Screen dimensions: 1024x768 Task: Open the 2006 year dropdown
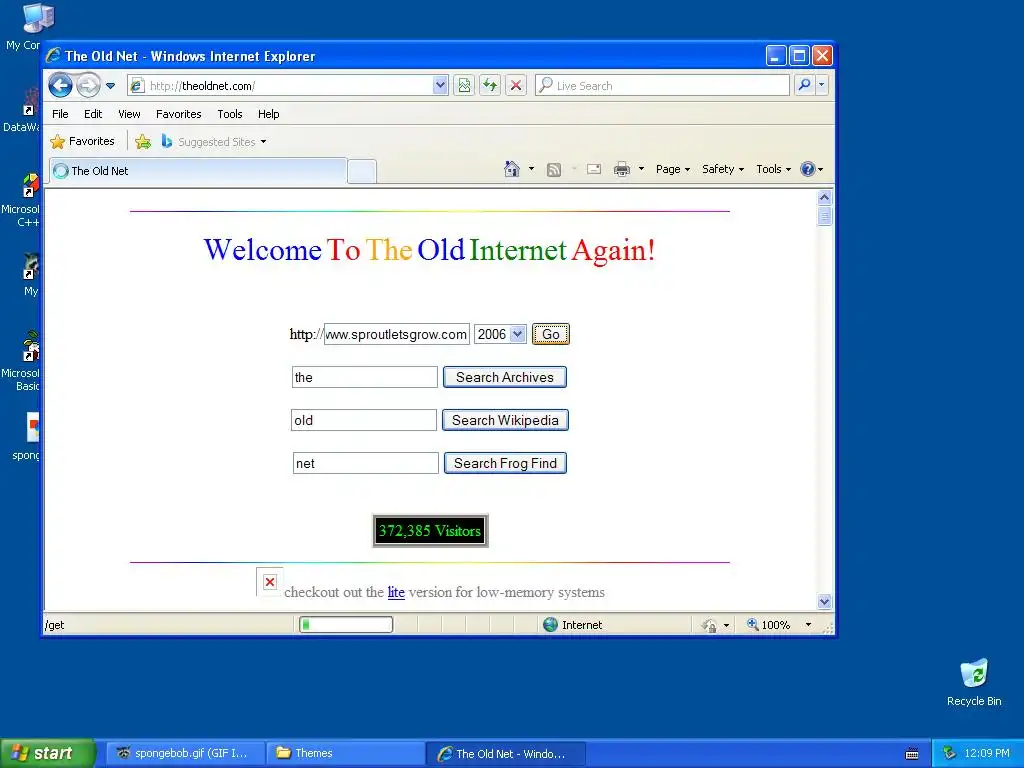(x=500, y=334)
